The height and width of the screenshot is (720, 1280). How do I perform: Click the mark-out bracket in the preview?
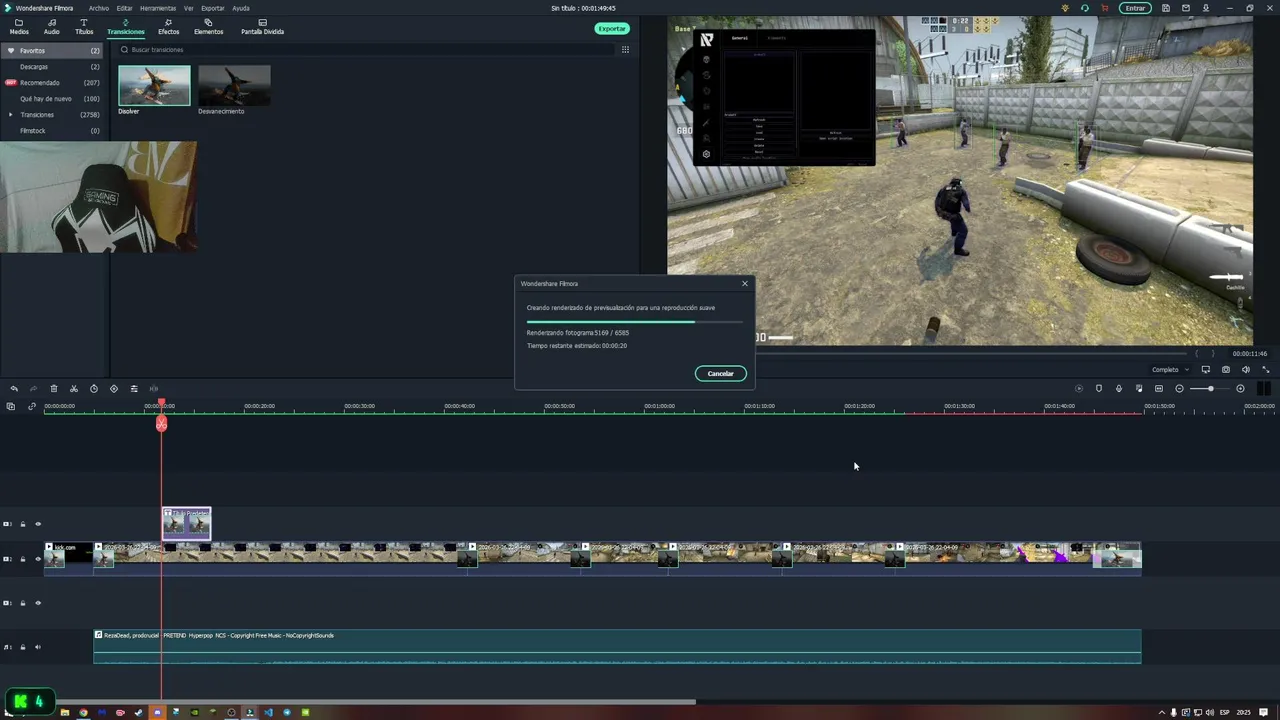coord(1213,353)
